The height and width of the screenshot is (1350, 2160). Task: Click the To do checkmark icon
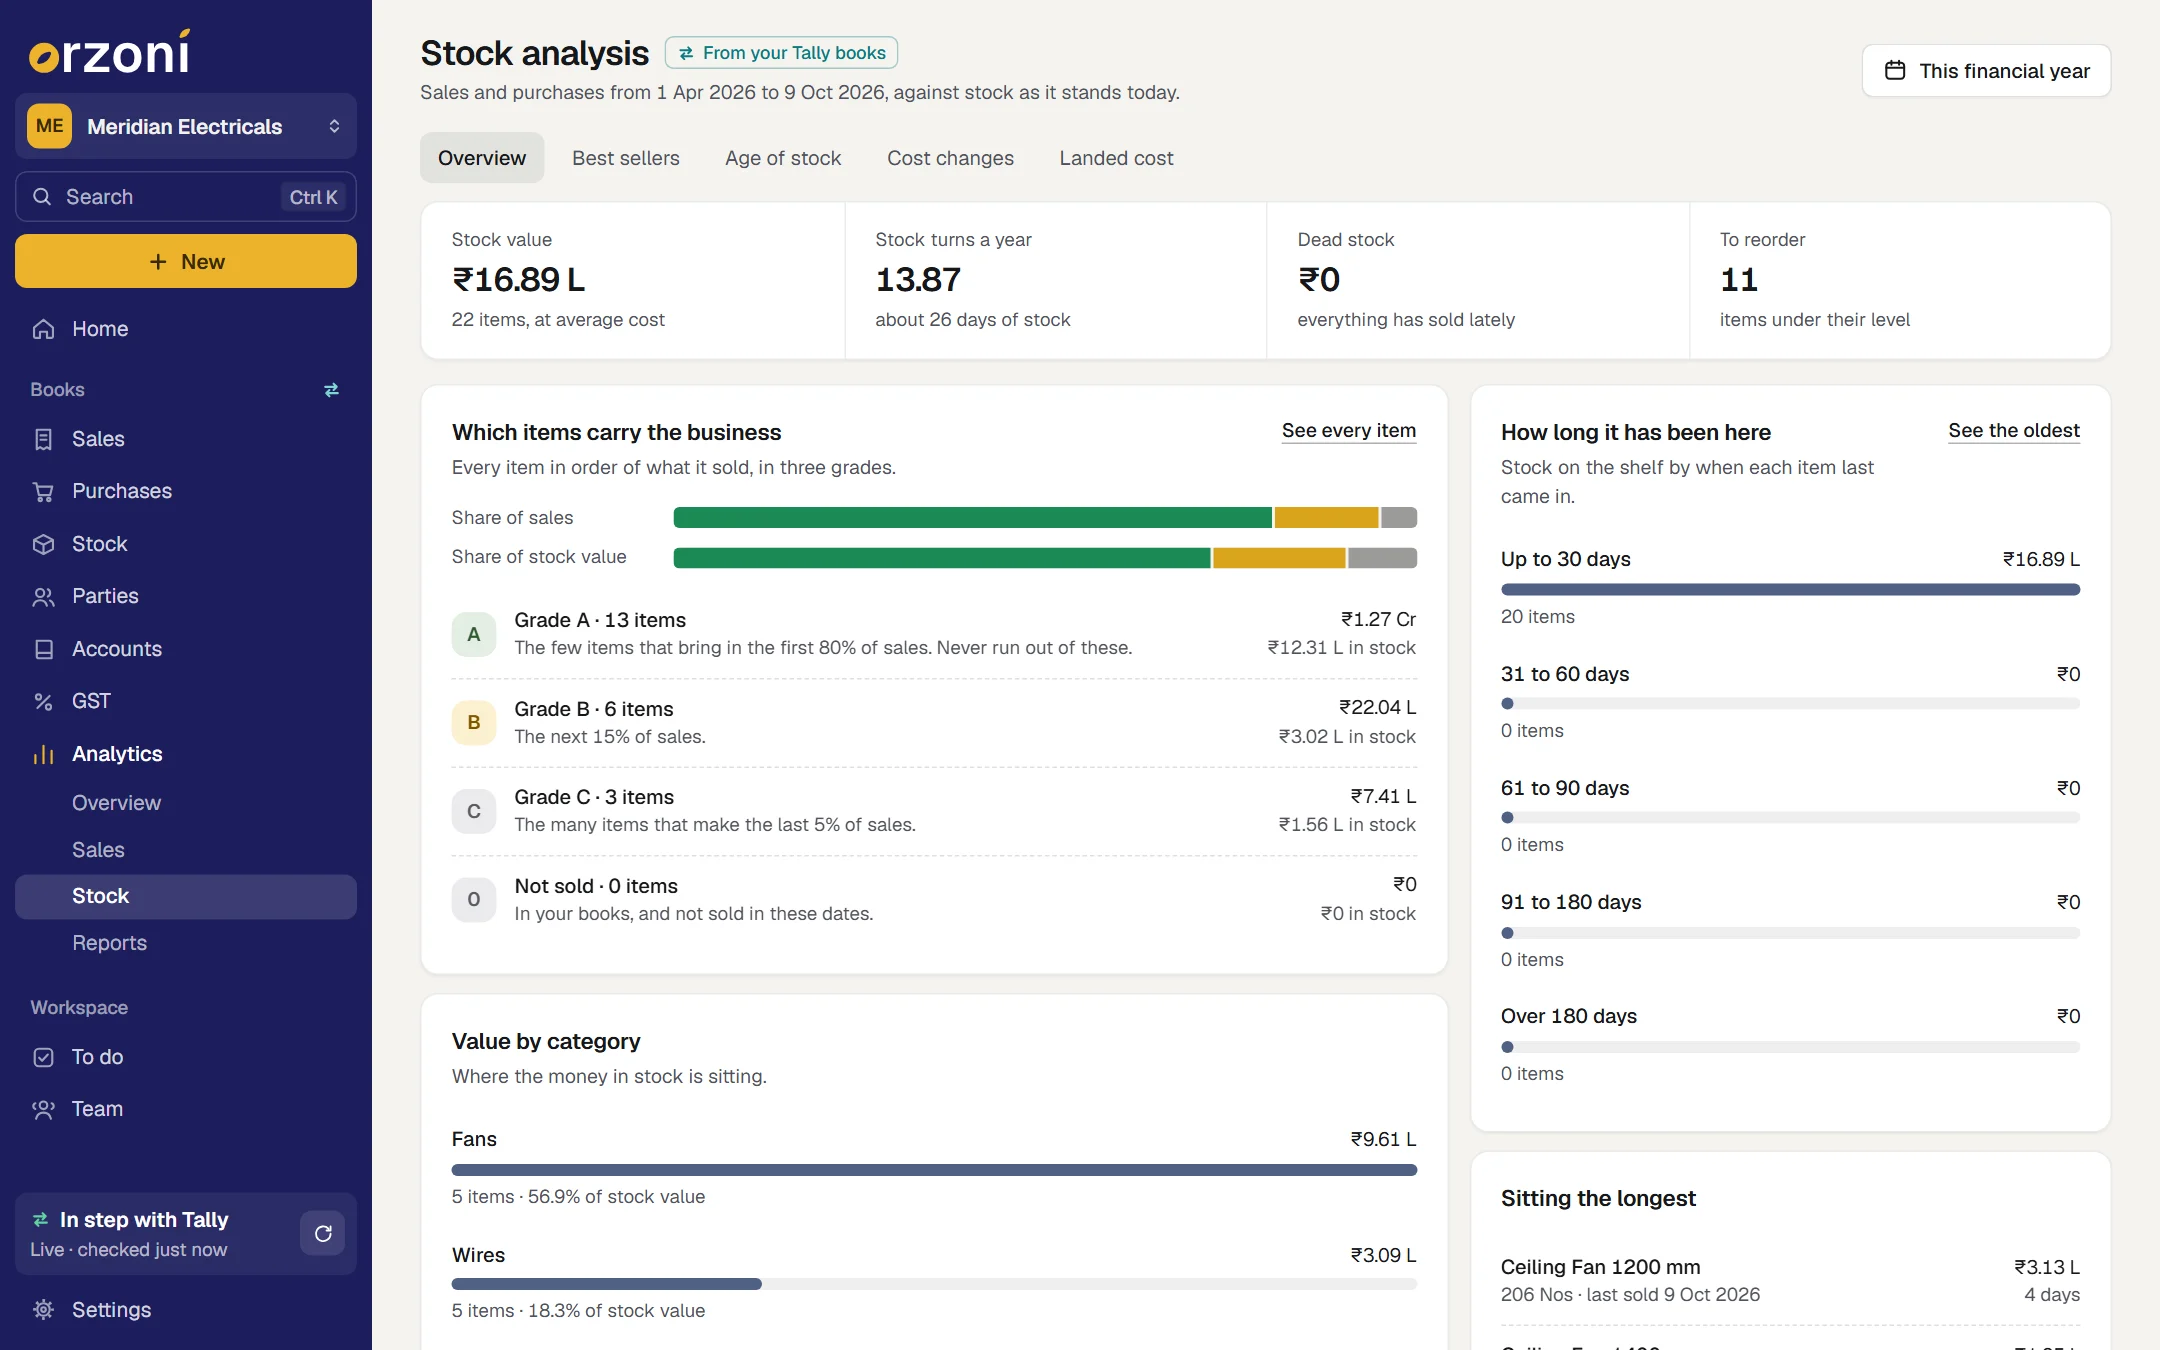tap(43, 1057)
